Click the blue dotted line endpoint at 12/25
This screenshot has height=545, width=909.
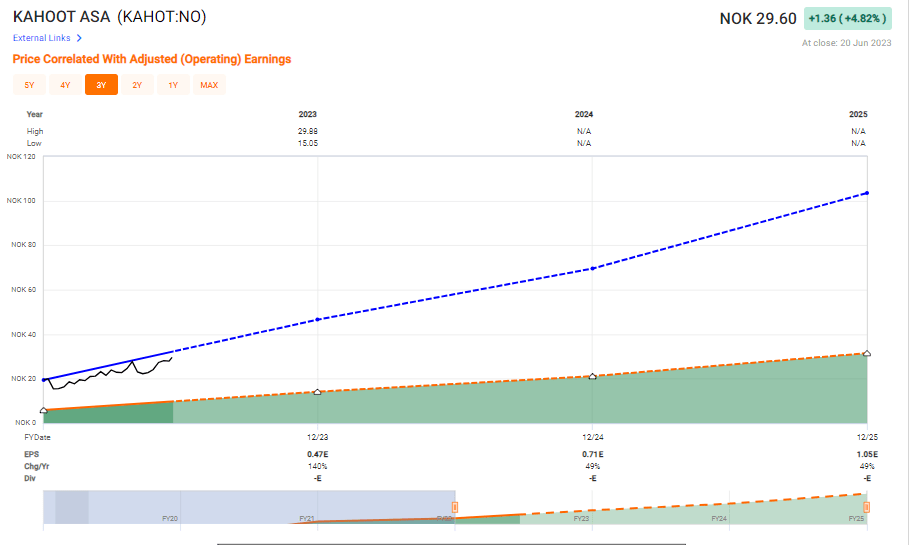click(867, 193)
